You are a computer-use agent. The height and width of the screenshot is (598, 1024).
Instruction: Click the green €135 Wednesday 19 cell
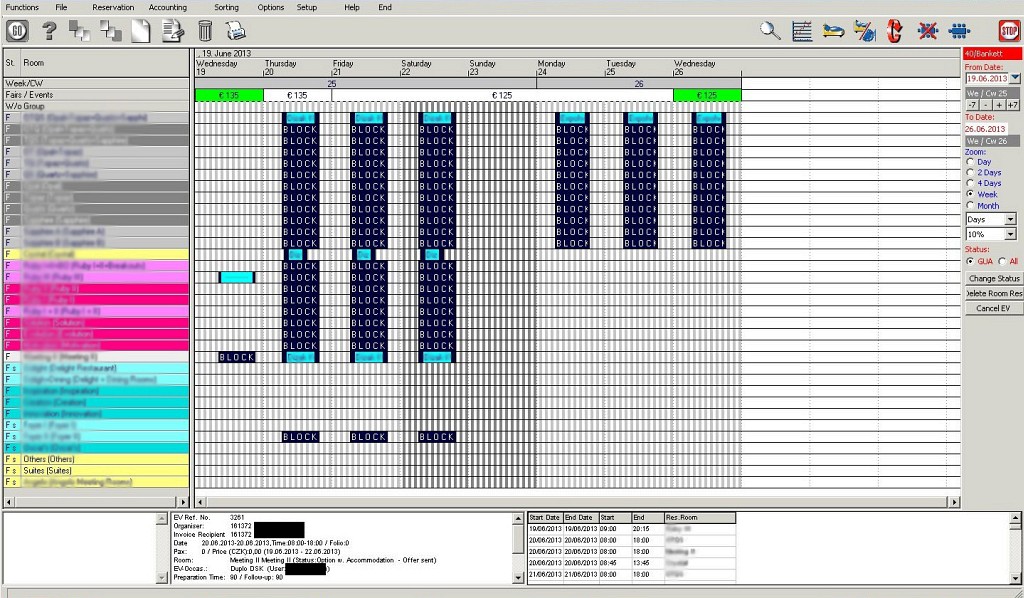pos(229,95)
